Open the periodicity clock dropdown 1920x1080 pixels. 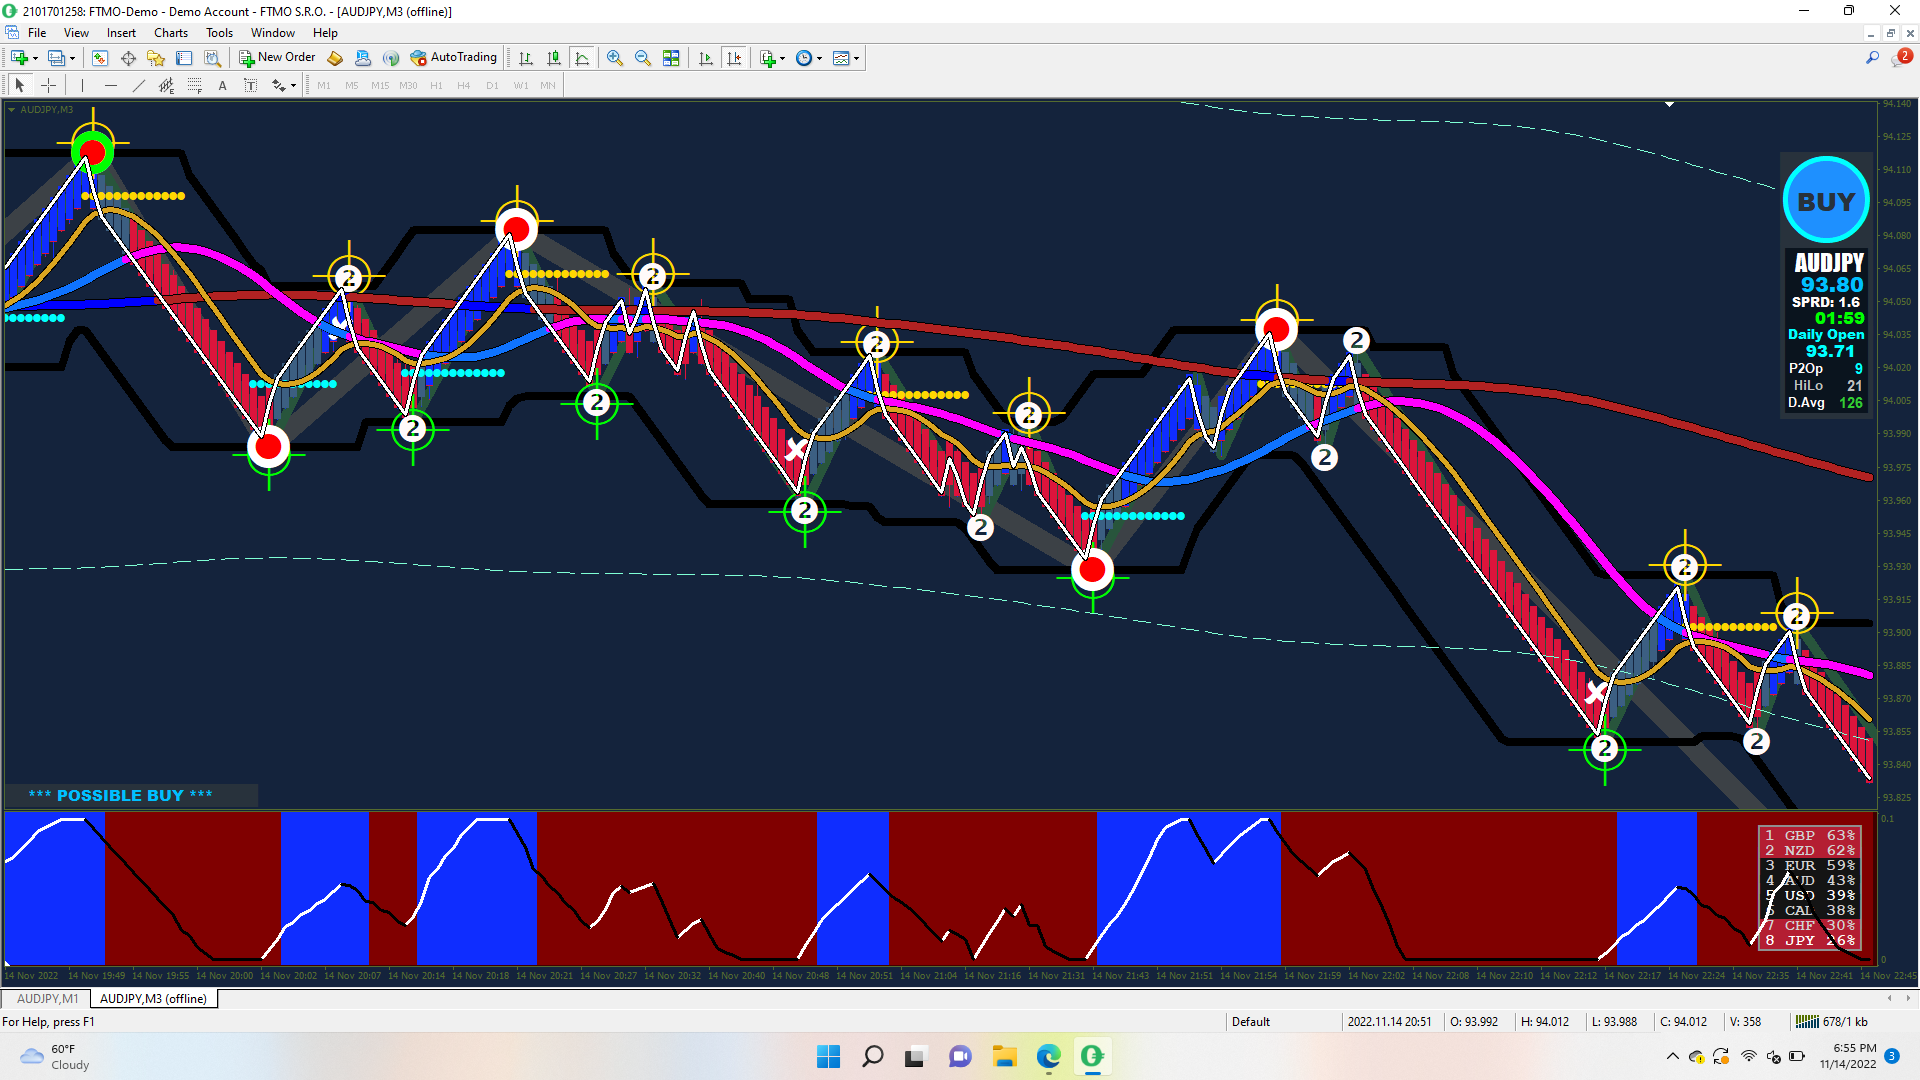(x=819, y=58)
